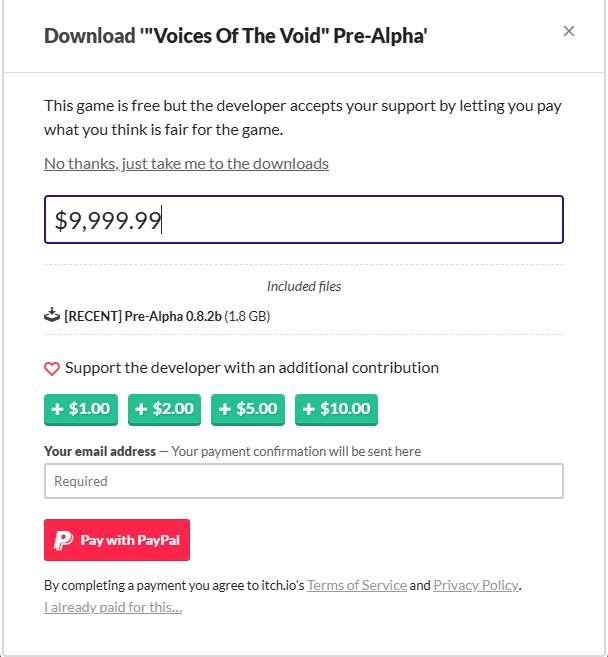The height and width of the screenshot is (657, 608).
Task: Add $1.00 to the contribution
Action: pyautogui.click(x=81, y=409)
